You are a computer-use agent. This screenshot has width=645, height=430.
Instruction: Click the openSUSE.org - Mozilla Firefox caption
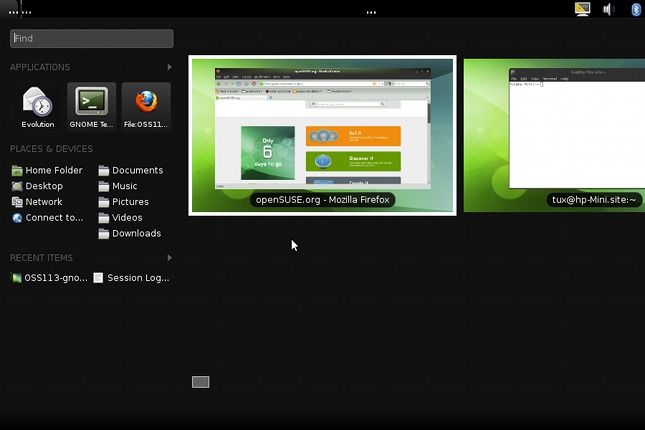[x=322, y=200]
